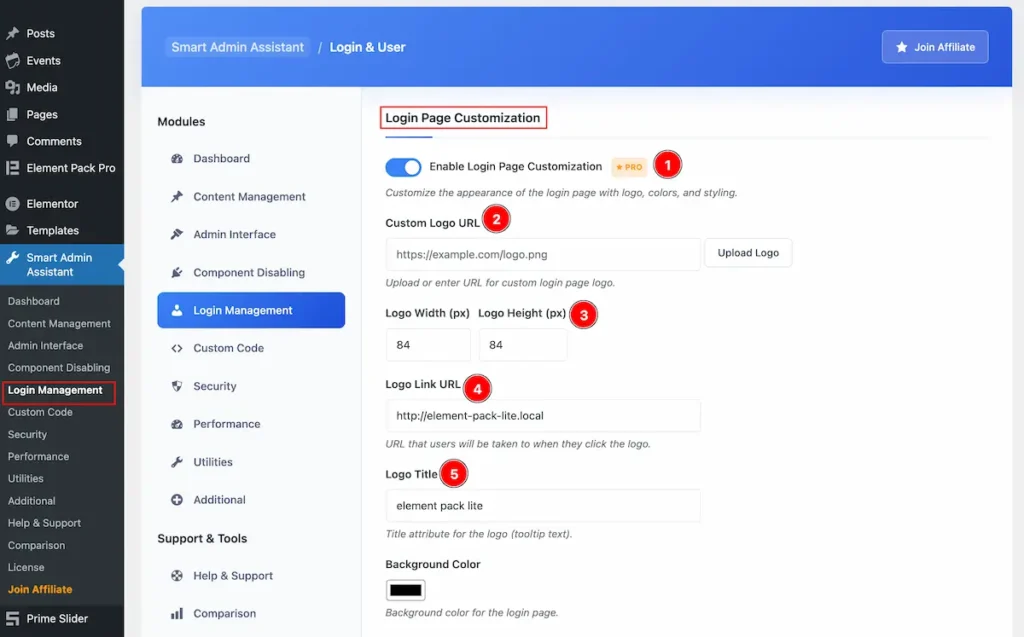Viewport: 1024px width, 637px height.
Task: Click the Security shield icon
Action: (177, 386)
